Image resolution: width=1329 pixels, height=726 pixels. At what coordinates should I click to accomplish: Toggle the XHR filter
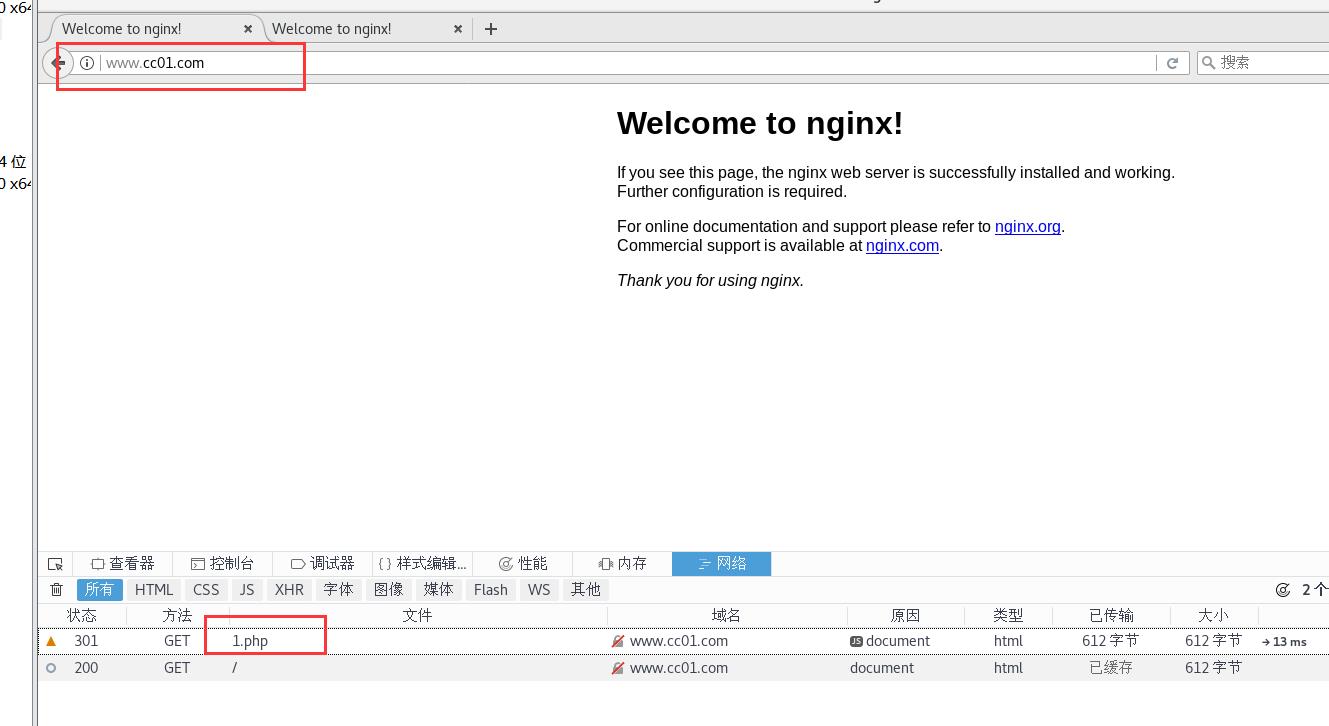[289, 590]
